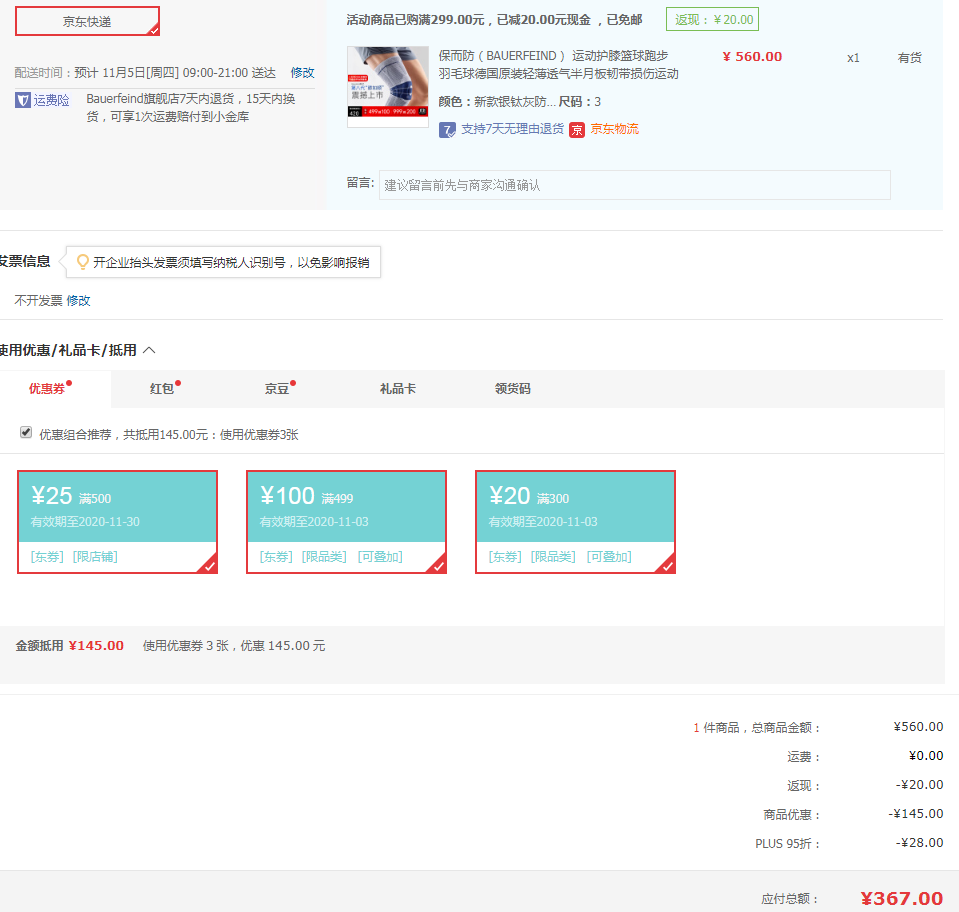Screen dimensions: 959x912
Task: Click the 返现 ¥20.00 cashback badge
Action: 713,20
